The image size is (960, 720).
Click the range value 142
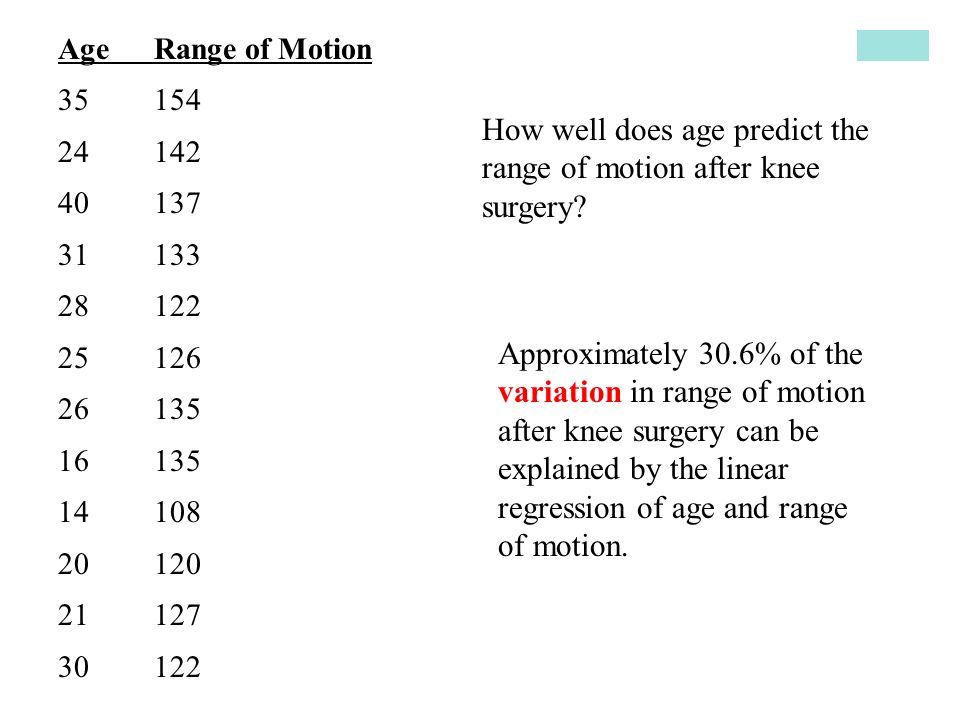(177, 151)
